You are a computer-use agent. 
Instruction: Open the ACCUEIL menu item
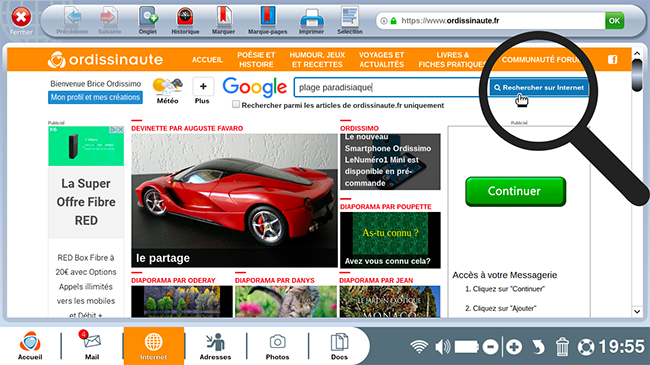[207, 60]
